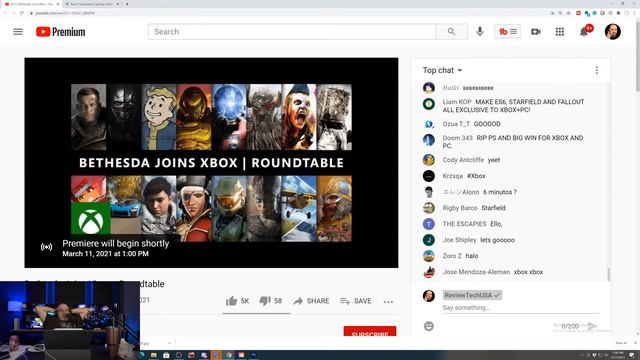640x360 pixels.
Task: Click the live premiere broadcast icon
Action: (47, 247)
